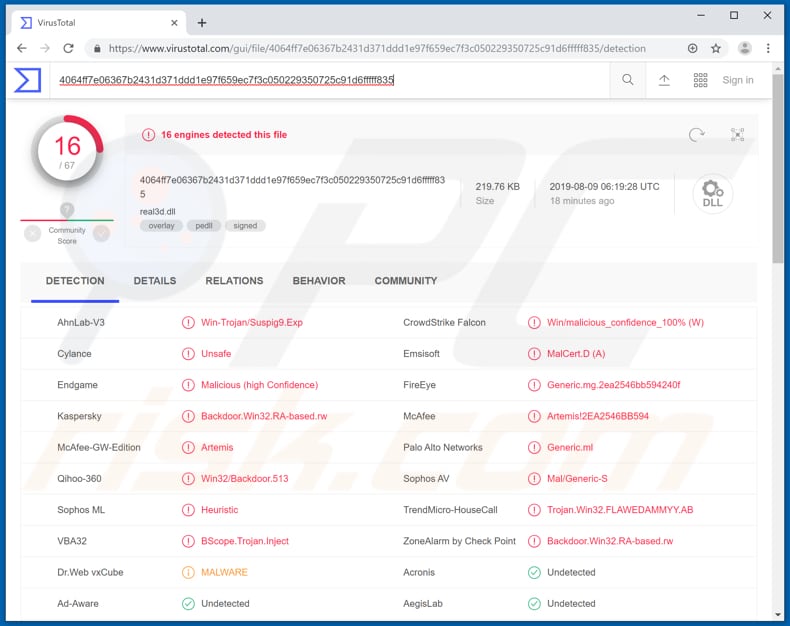Switch to the DETAILS tab

[155, 281]
